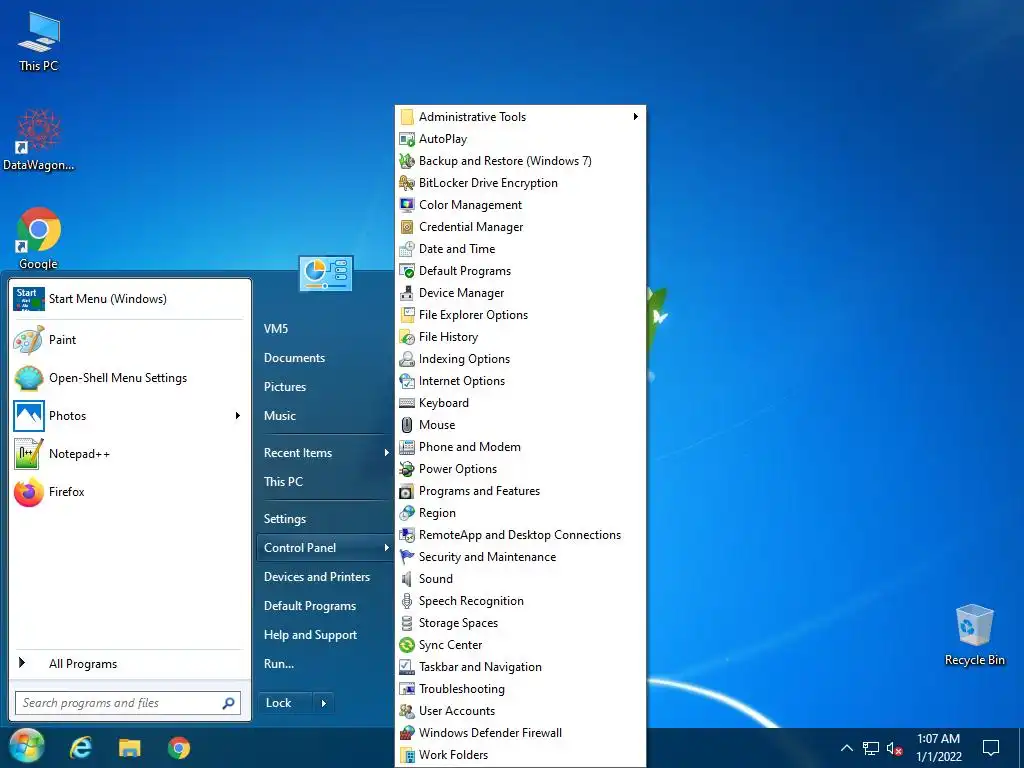Open the Recycle Bin desktop icon
Image resolution: width=1024 pixels, height=768 pixels.
pyautogui.click(x=974, y=635)
